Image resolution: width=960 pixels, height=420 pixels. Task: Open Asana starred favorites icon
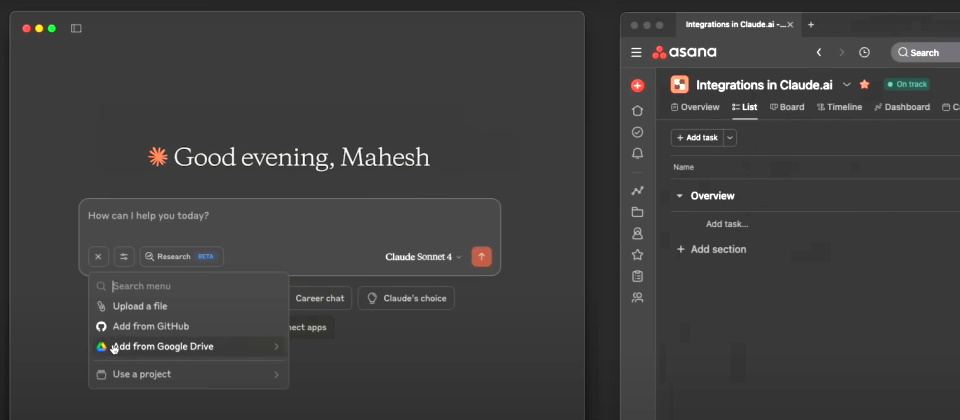637,255
